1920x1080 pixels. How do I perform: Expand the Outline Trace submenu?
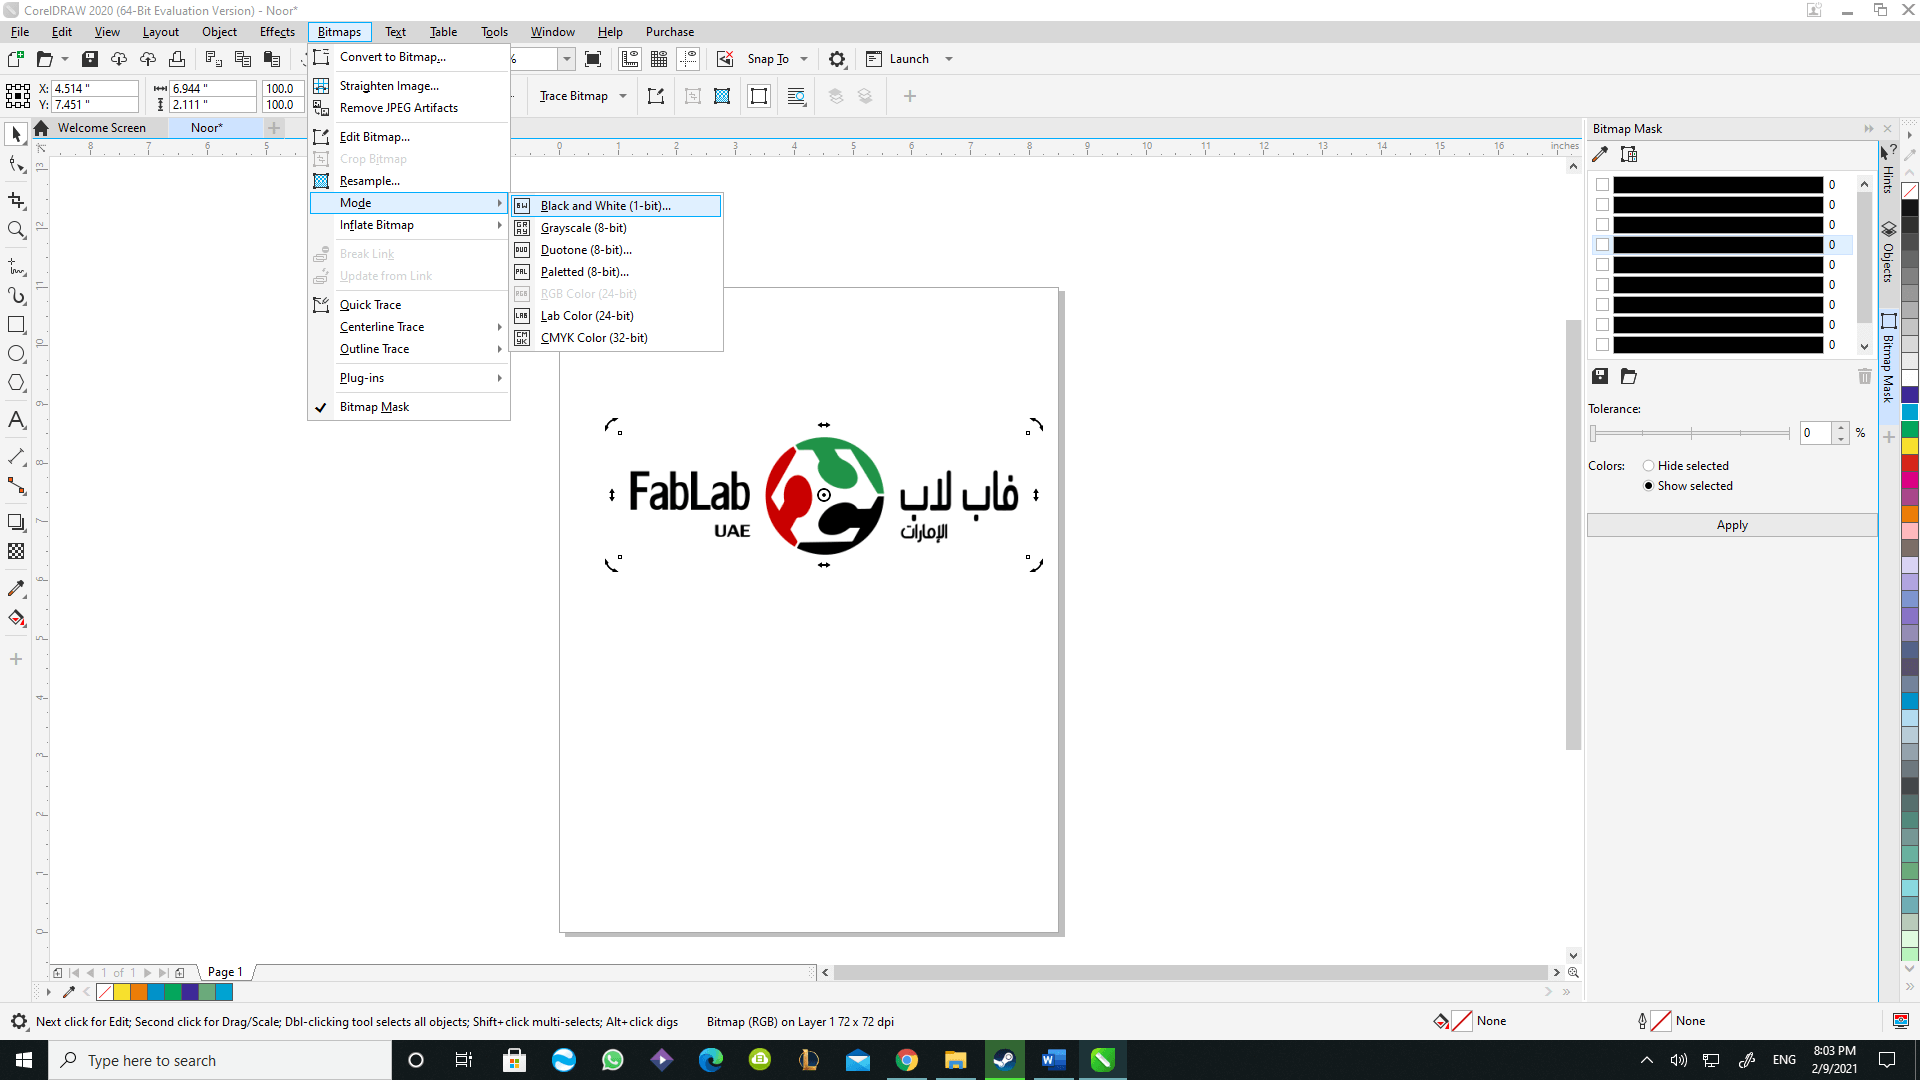click(x=409, y=349)
